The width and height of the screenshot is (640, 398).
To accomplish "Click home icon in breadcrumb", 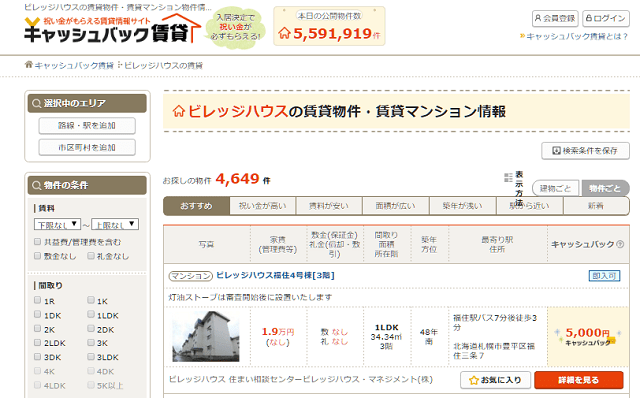I will [29, 64].
